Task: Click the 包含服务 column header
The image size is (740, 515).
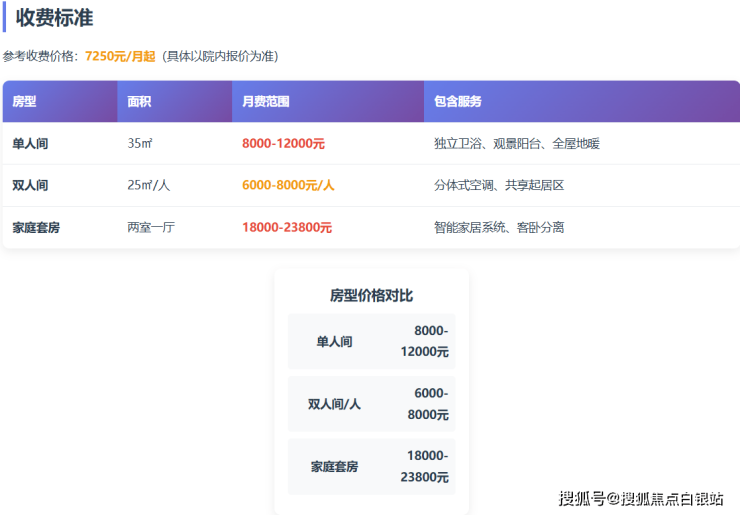Action: coord(458,102)
